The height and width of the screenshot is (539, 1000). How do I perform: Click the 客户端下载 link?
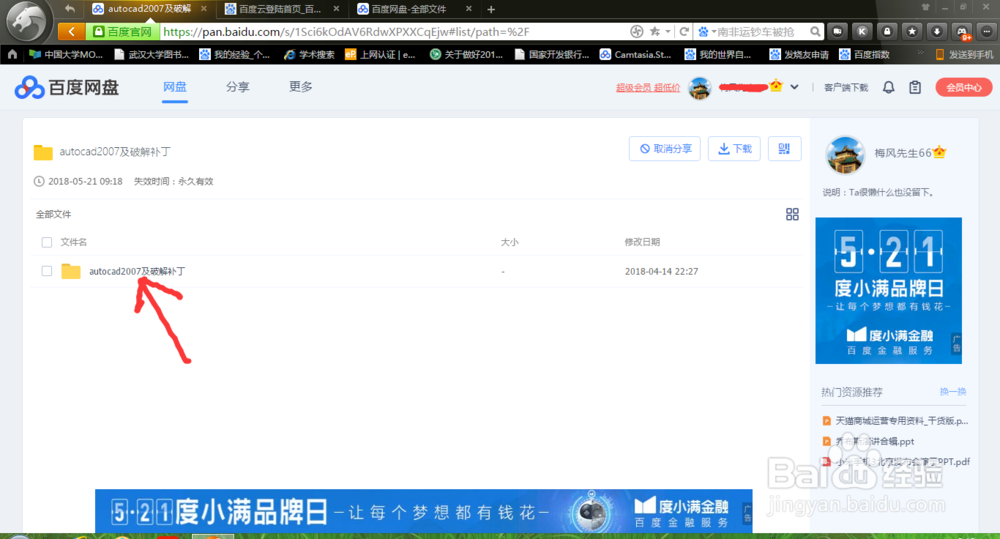pyautogui.click(x=846, y=88)
